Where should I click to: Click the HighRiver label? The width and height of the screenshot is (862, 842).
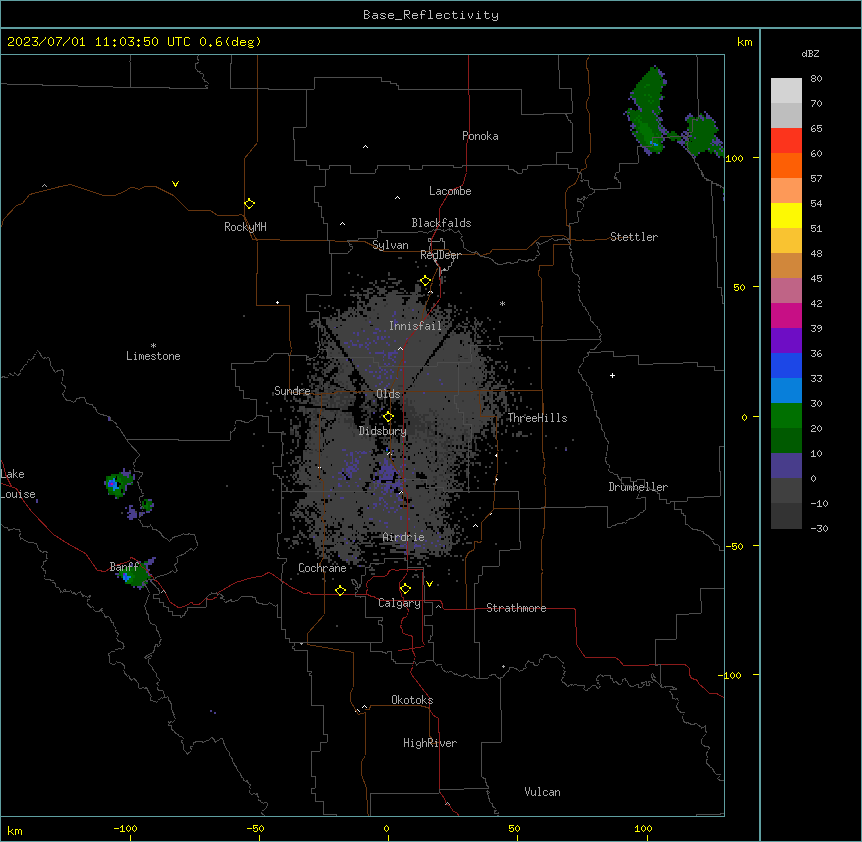(x=430, y=743)
